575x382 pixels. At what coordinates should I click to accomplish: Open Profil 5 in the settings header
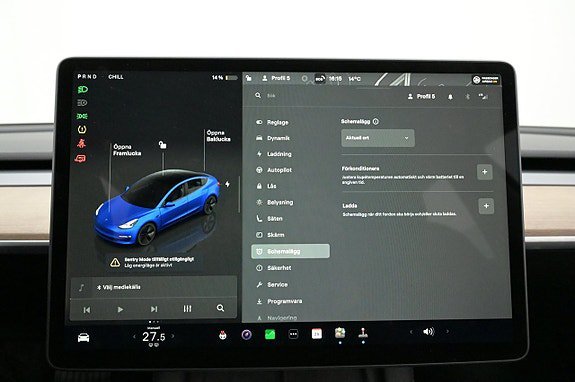click(421, 96)
